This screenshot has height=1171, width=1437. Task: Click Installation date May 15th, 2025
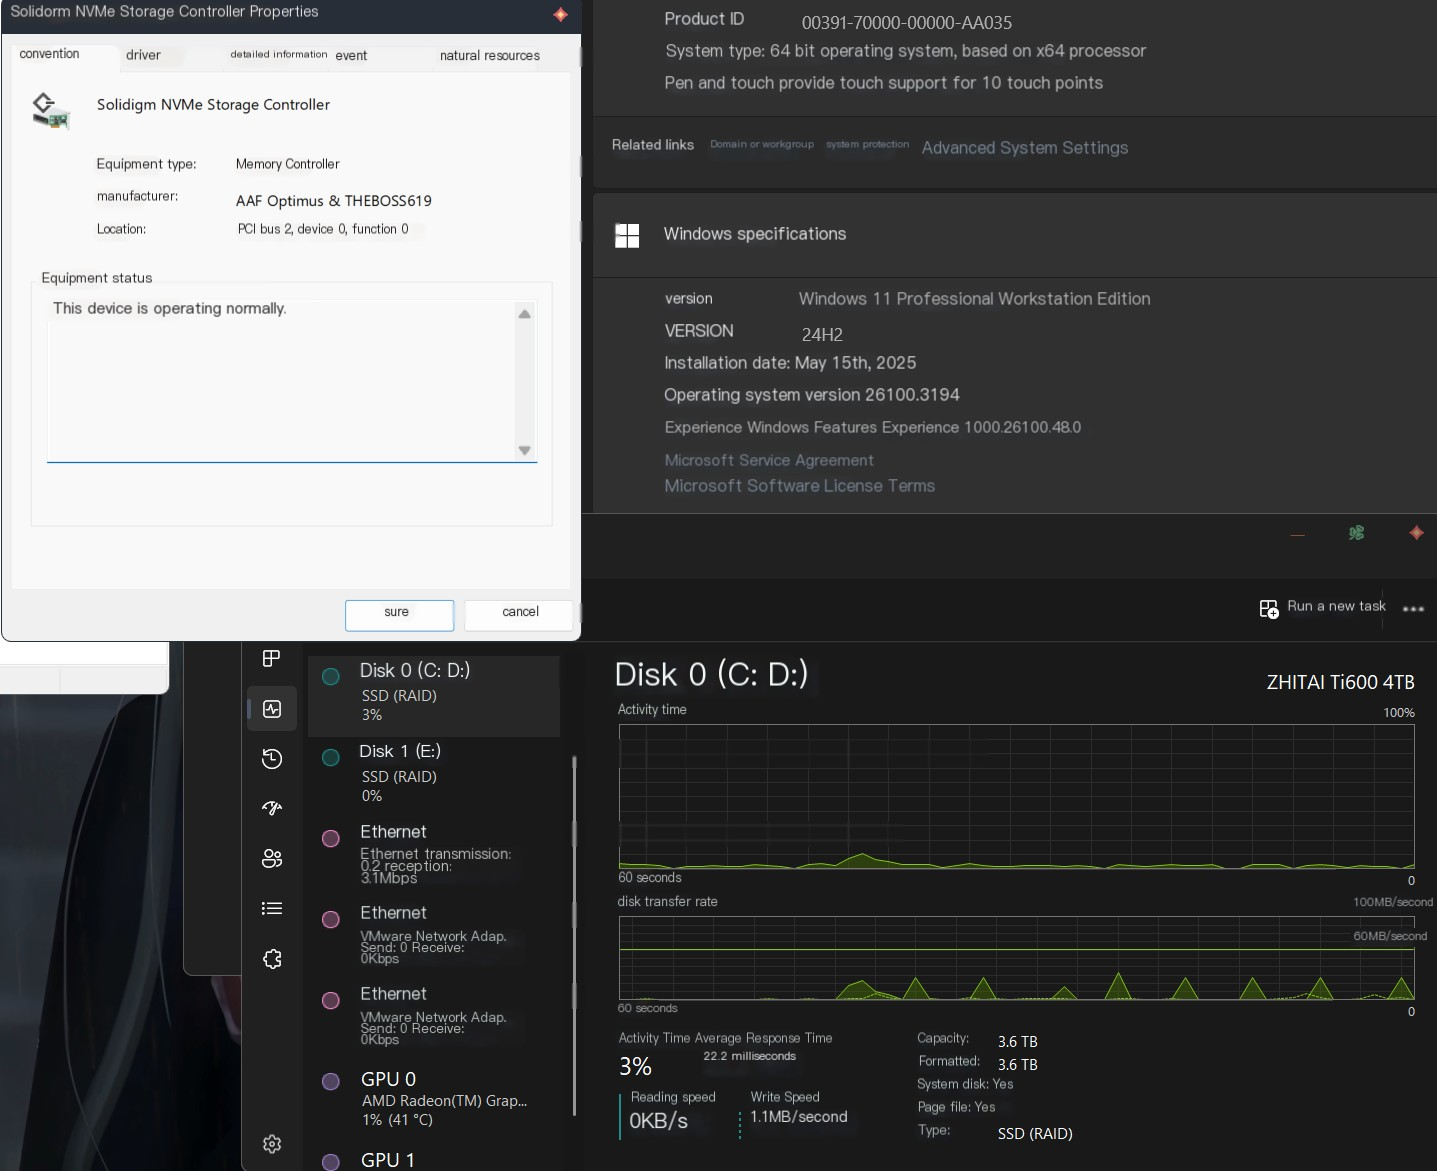pyautogui.click(x=790, y=363)
